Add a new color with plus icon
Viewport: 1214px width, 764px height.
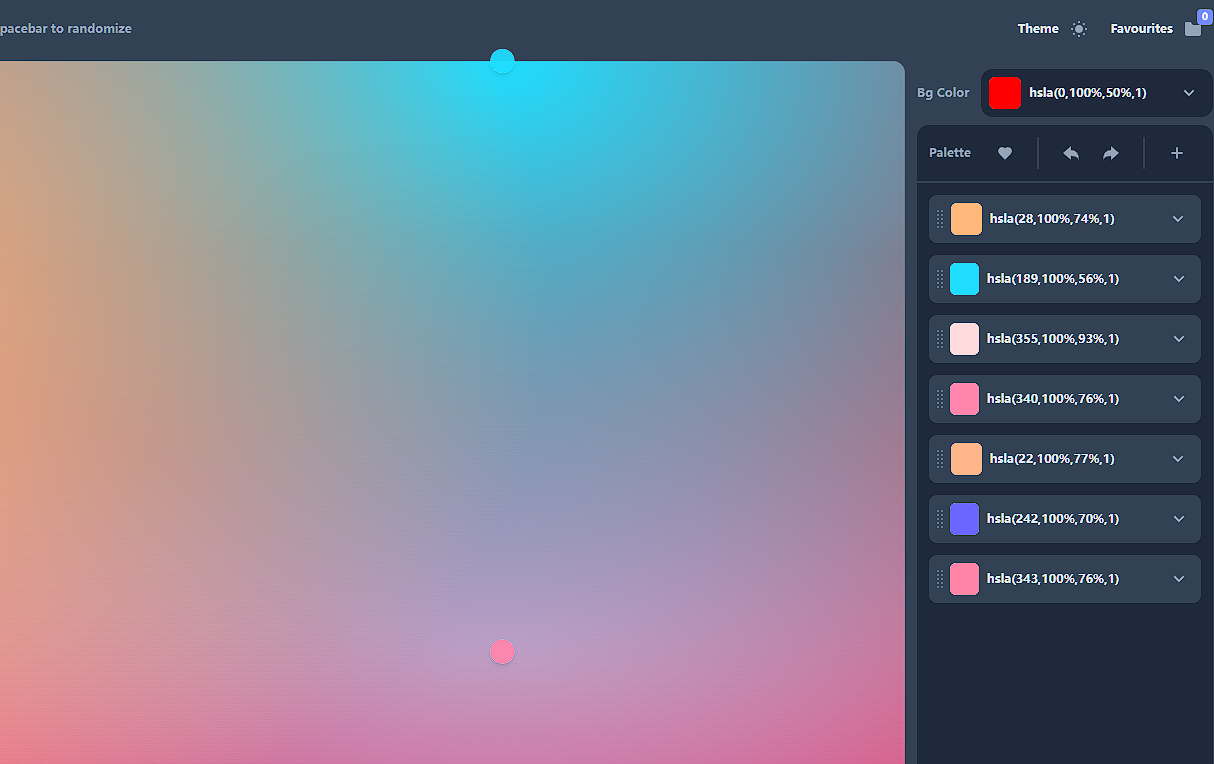1177,153
